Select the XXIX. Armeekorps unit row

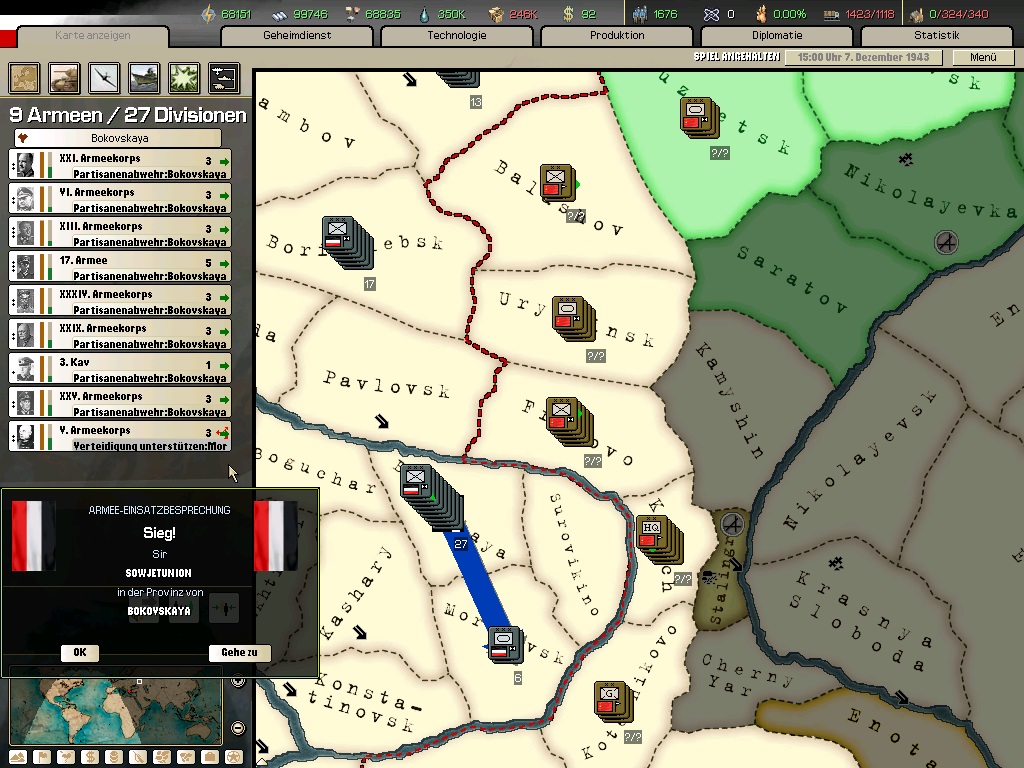pos(120,334)
